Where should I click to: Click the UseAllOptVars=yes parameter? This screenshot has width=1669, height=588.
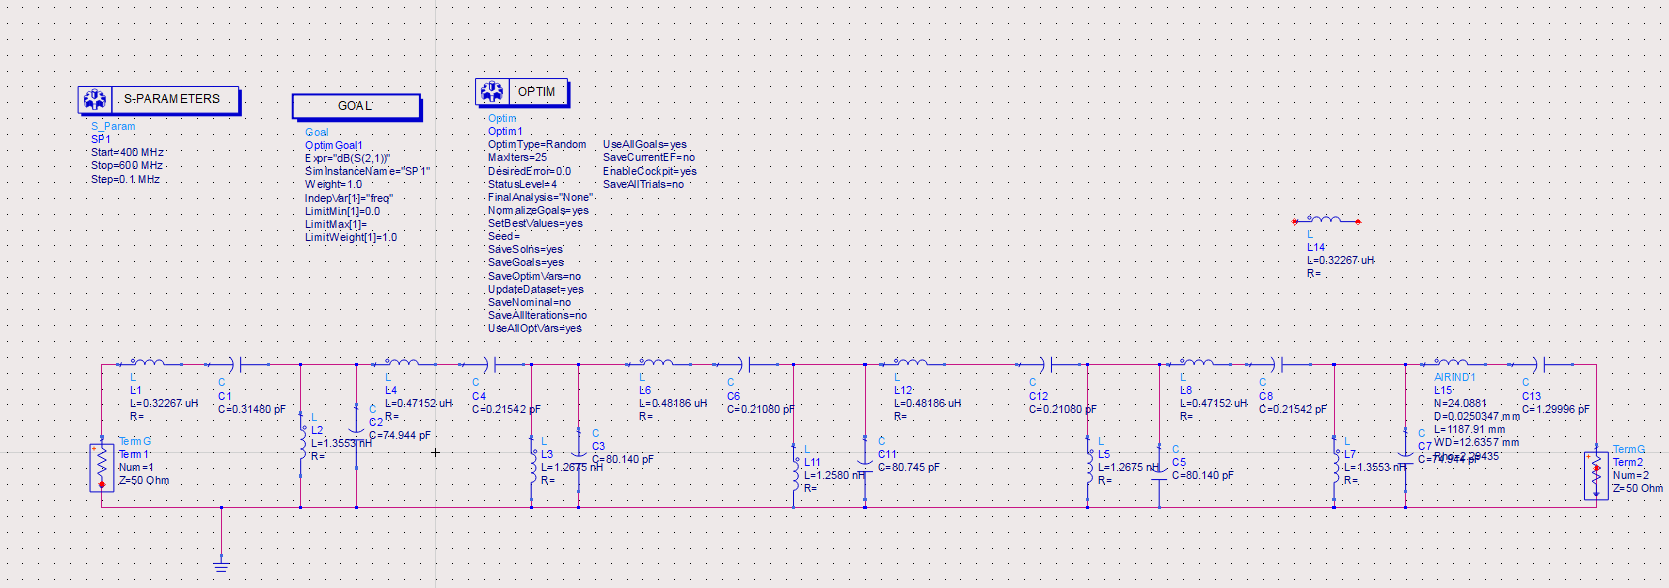coord(534,329)
